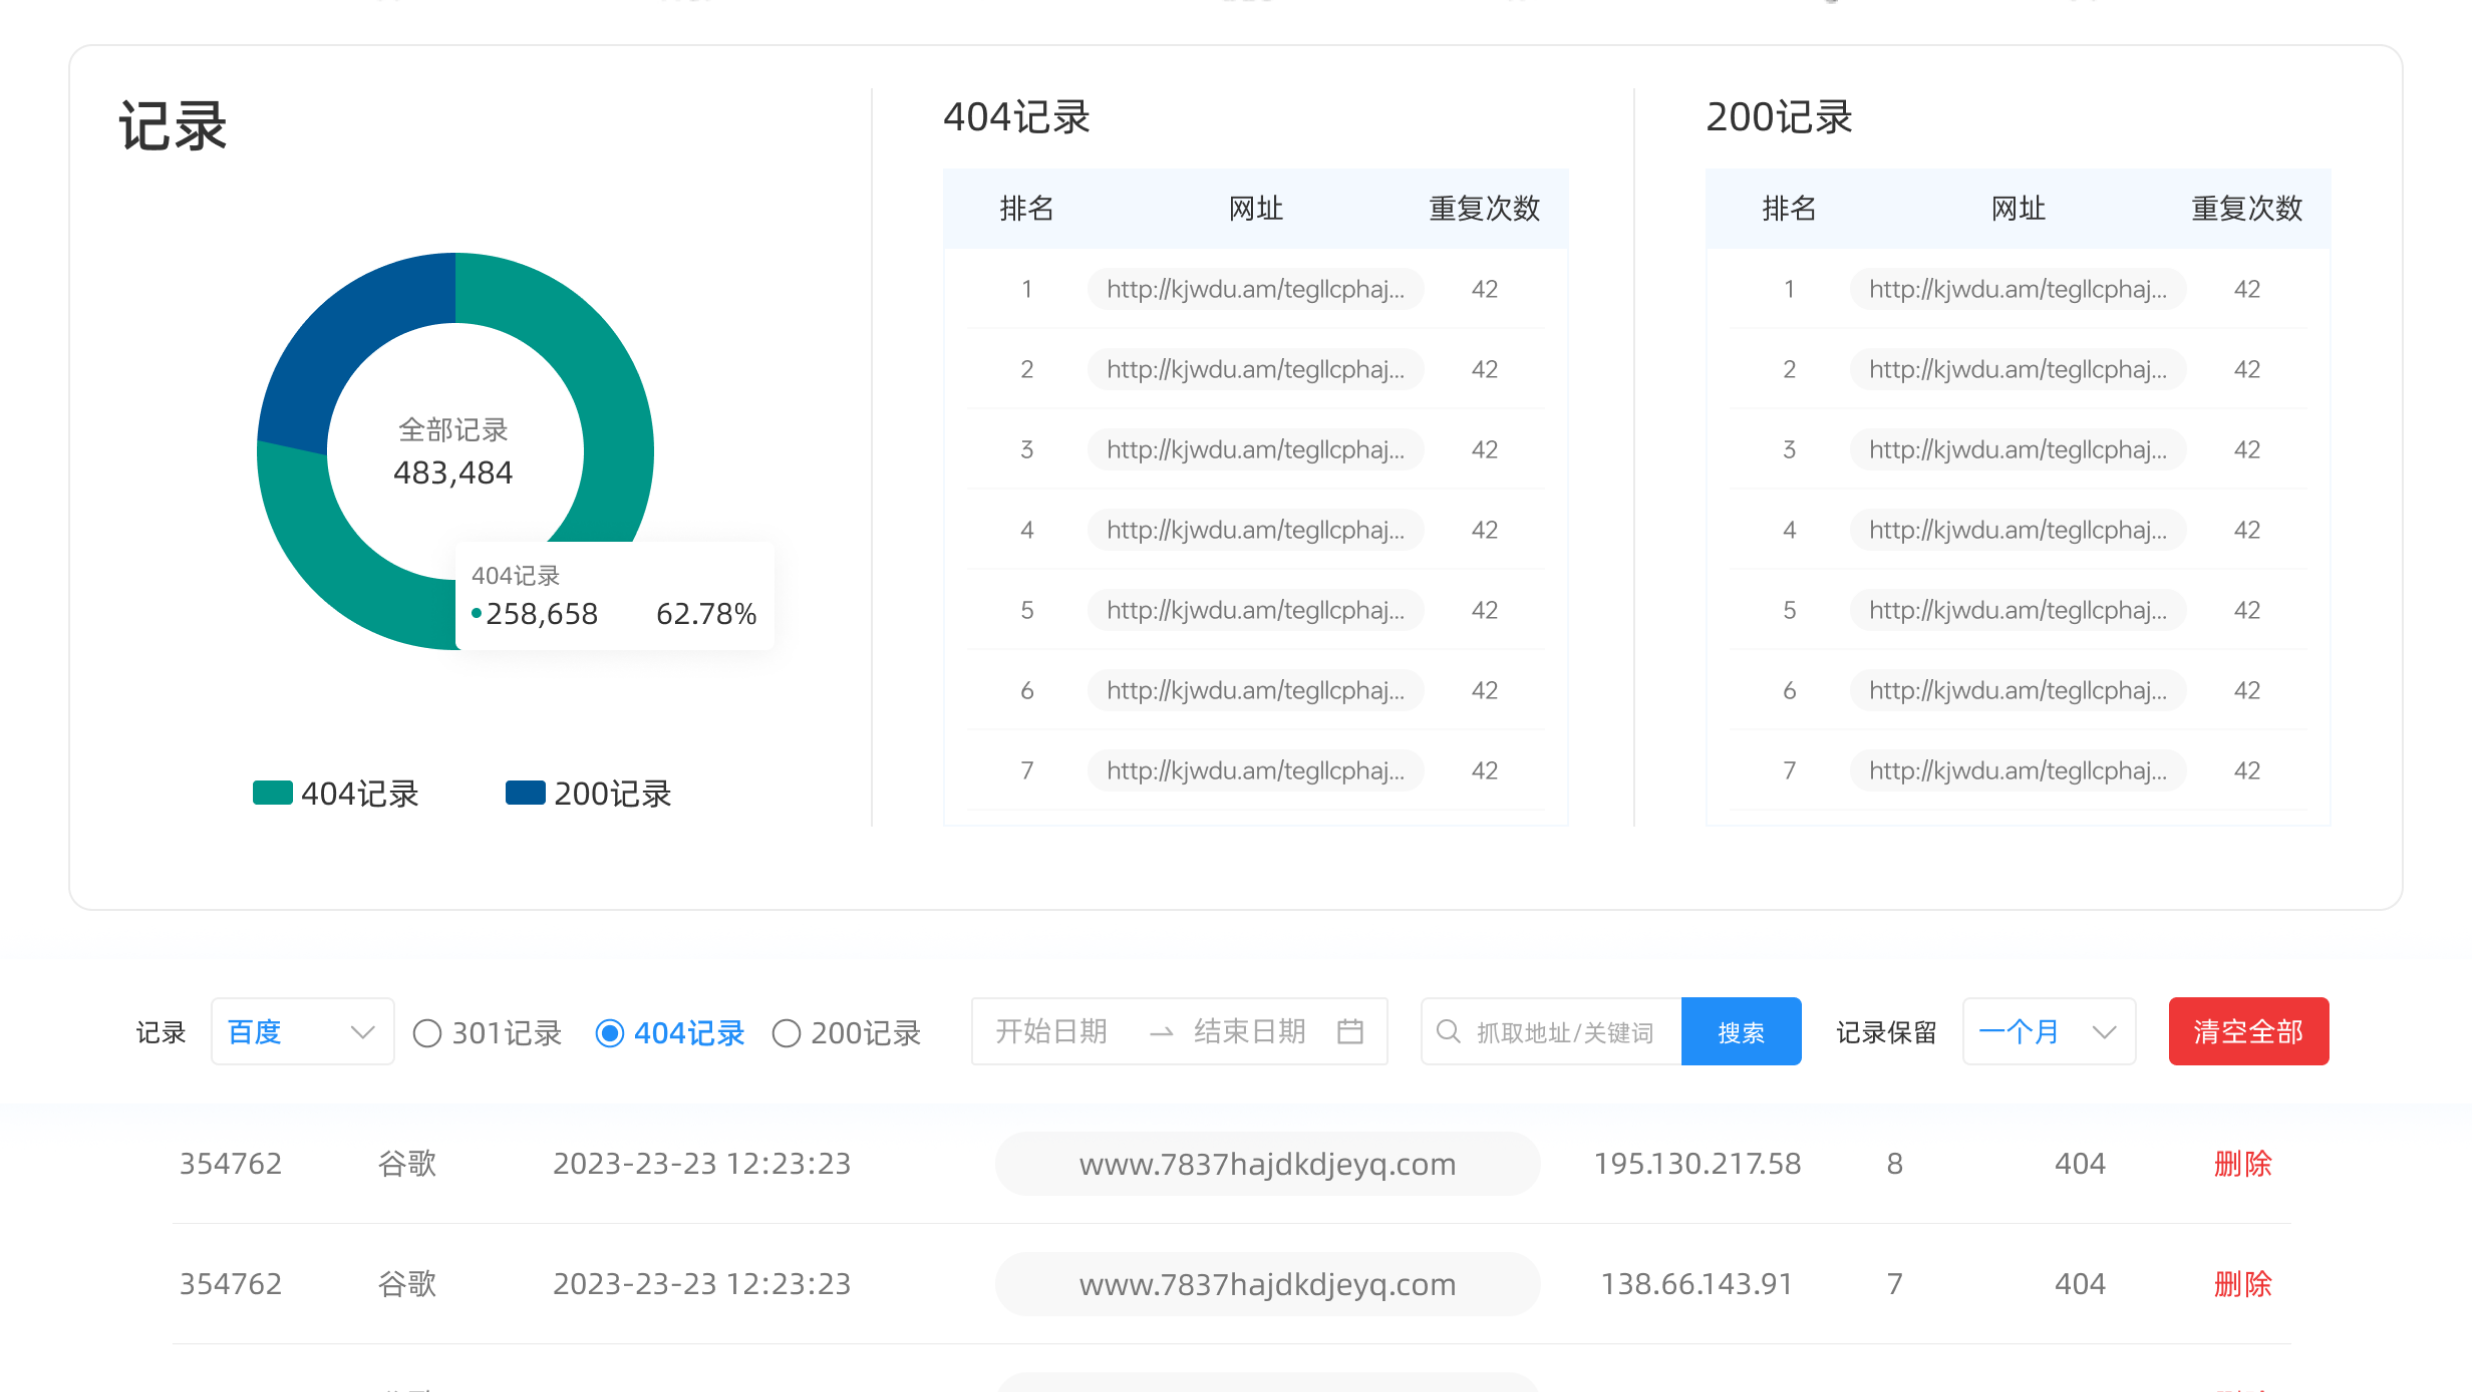Click the calendar icon in the date range field
This screenshot has width=2472, height=1392.
(x=1350, y=1031)
